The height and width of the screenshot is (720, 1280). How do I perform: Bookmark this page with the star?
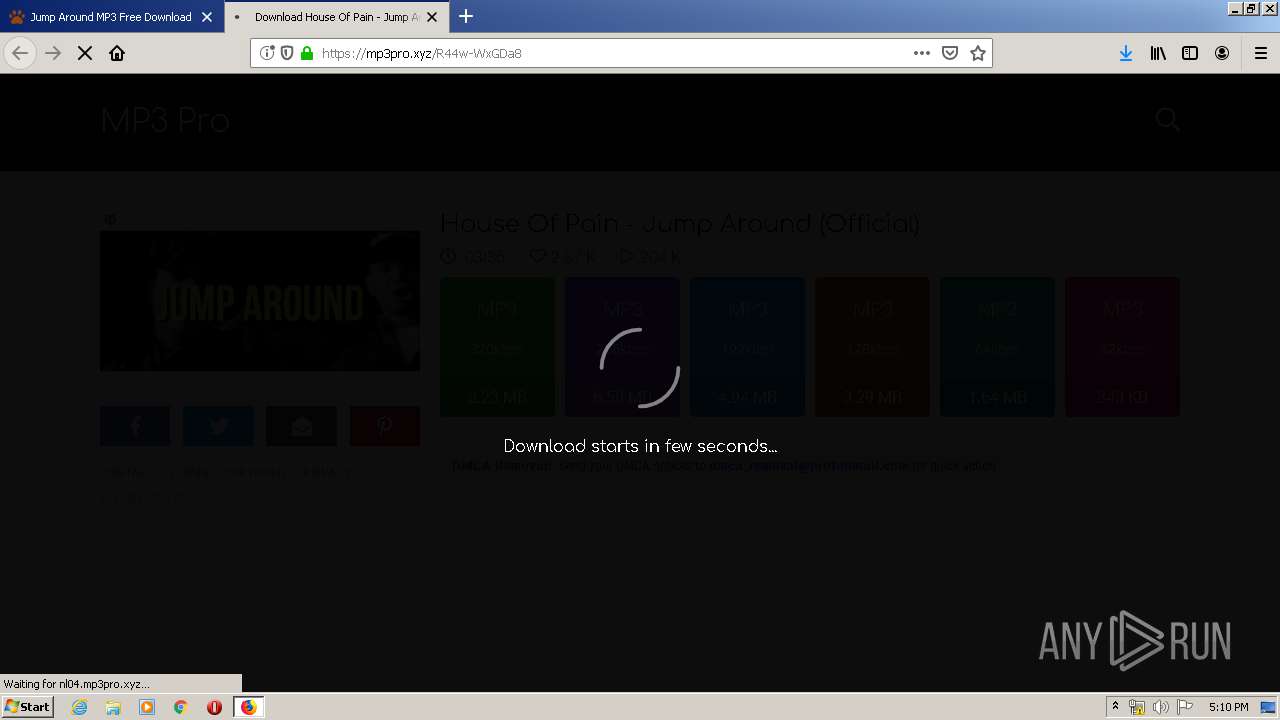click(x=978, y=53)
